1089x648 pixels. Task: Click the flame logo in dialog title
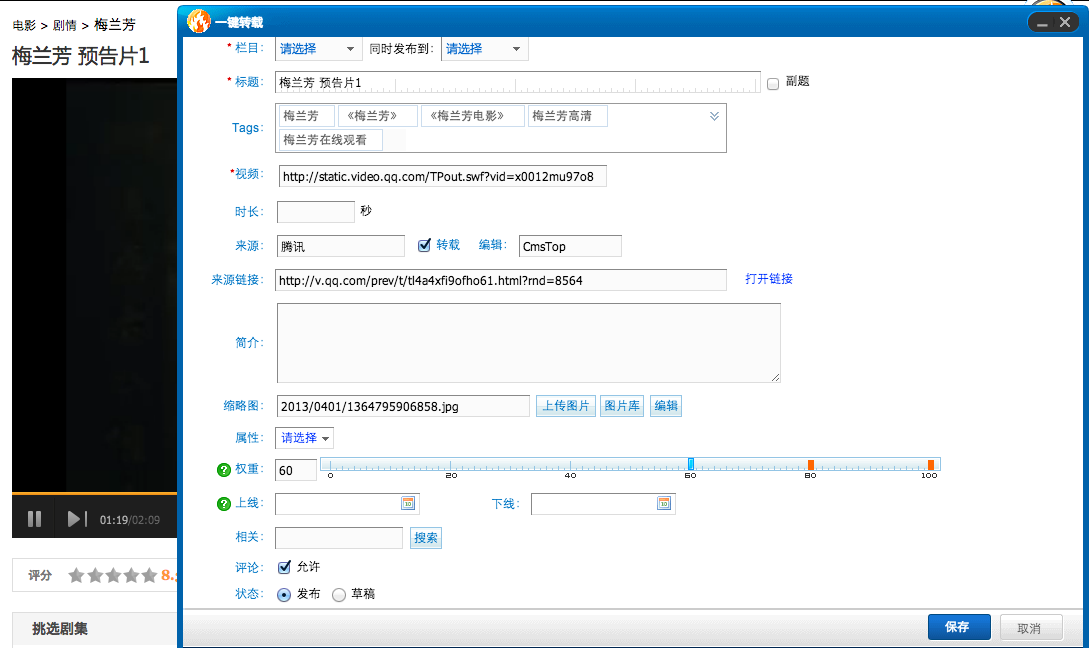pyautogui.click(x=198, y=21)
